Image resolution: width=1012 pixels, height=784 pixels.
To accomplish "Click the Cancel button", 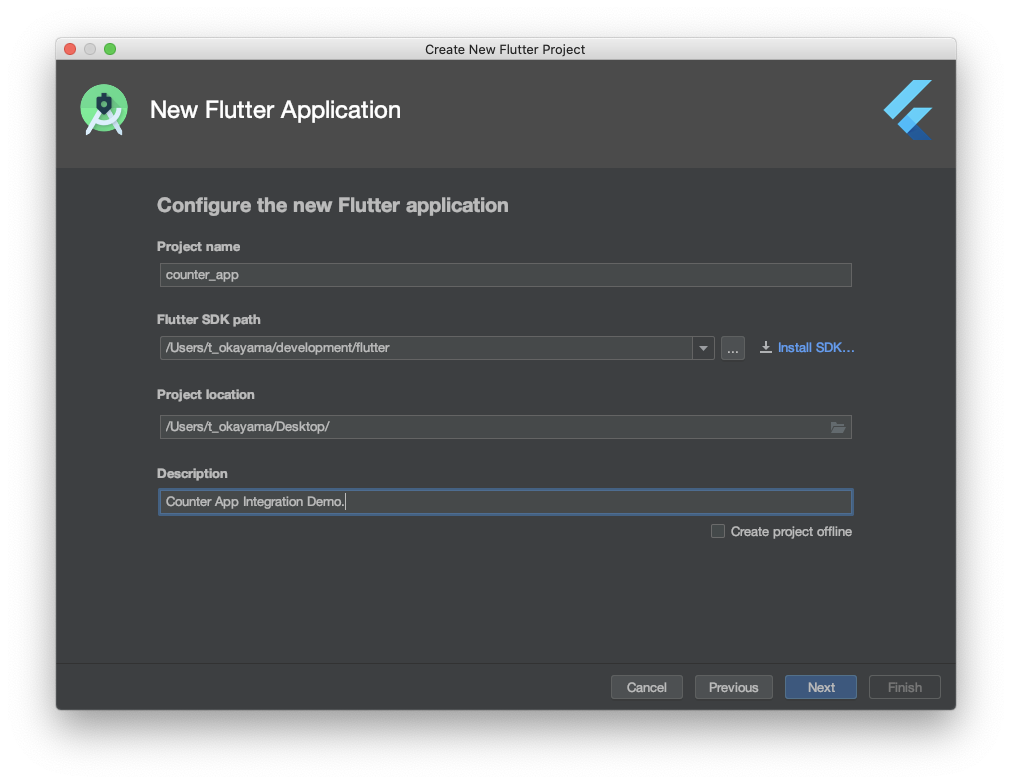I will tap(647, 687).
